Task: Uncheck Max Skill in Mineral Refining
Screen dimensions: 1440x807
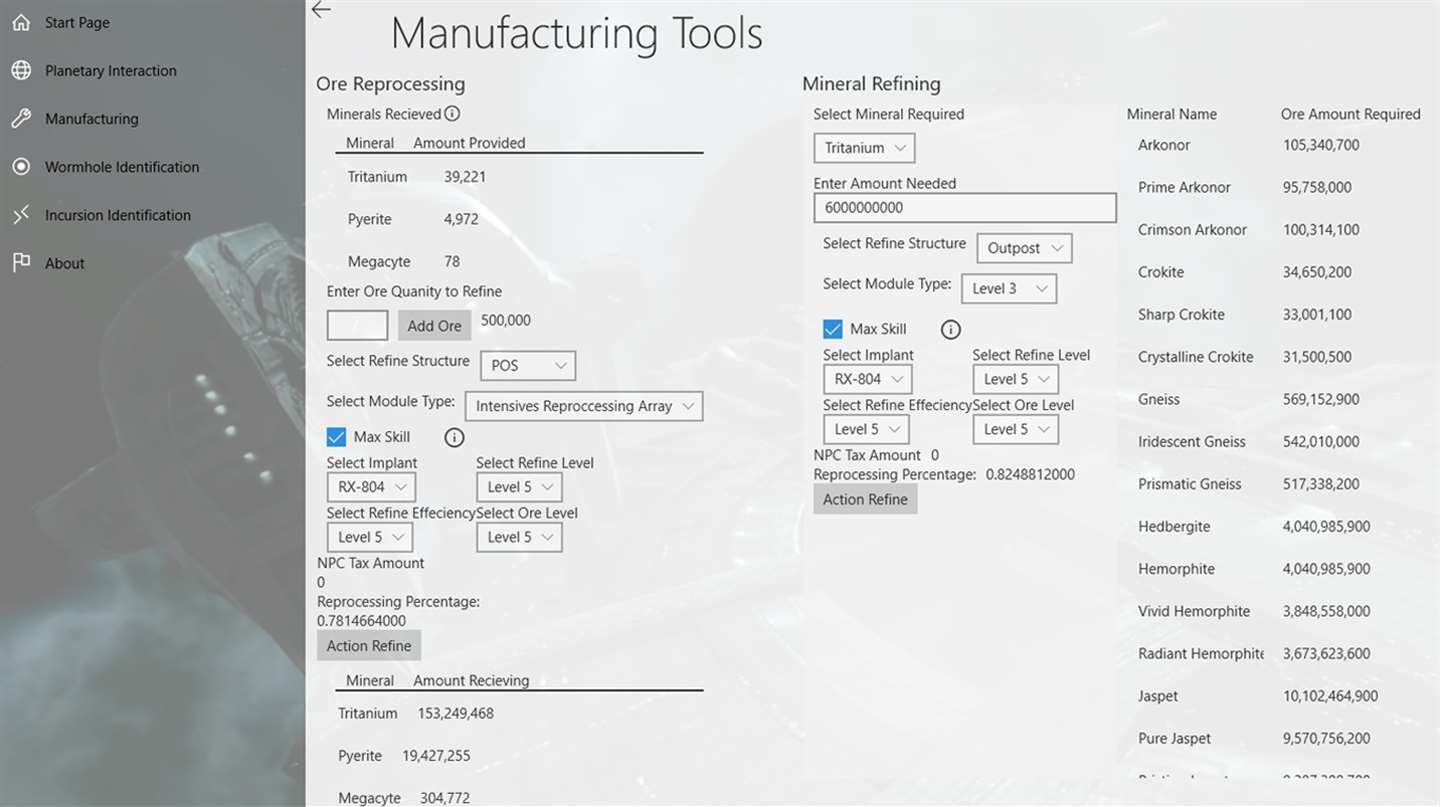Action: point(832,329)
